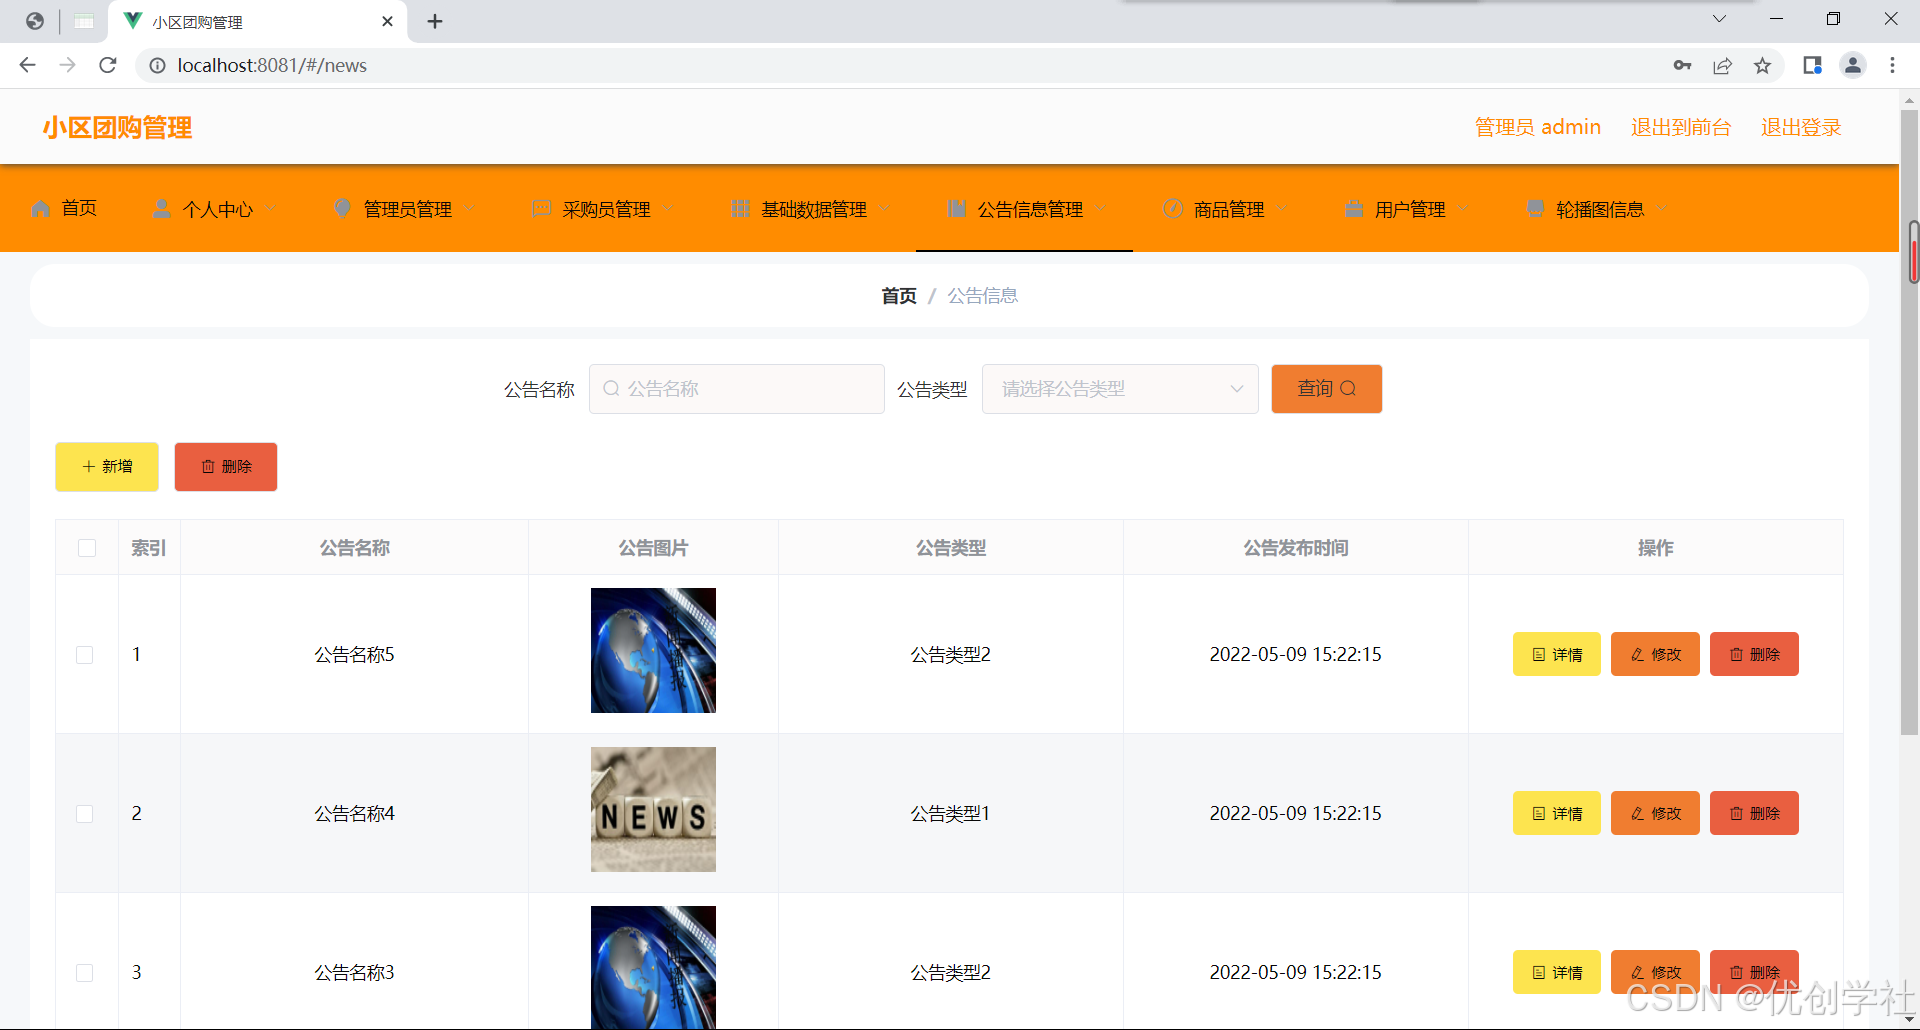This screenshot has width=1920, height=1030.
Task: Open a new browser tab
Action: [x=435, y=21]
